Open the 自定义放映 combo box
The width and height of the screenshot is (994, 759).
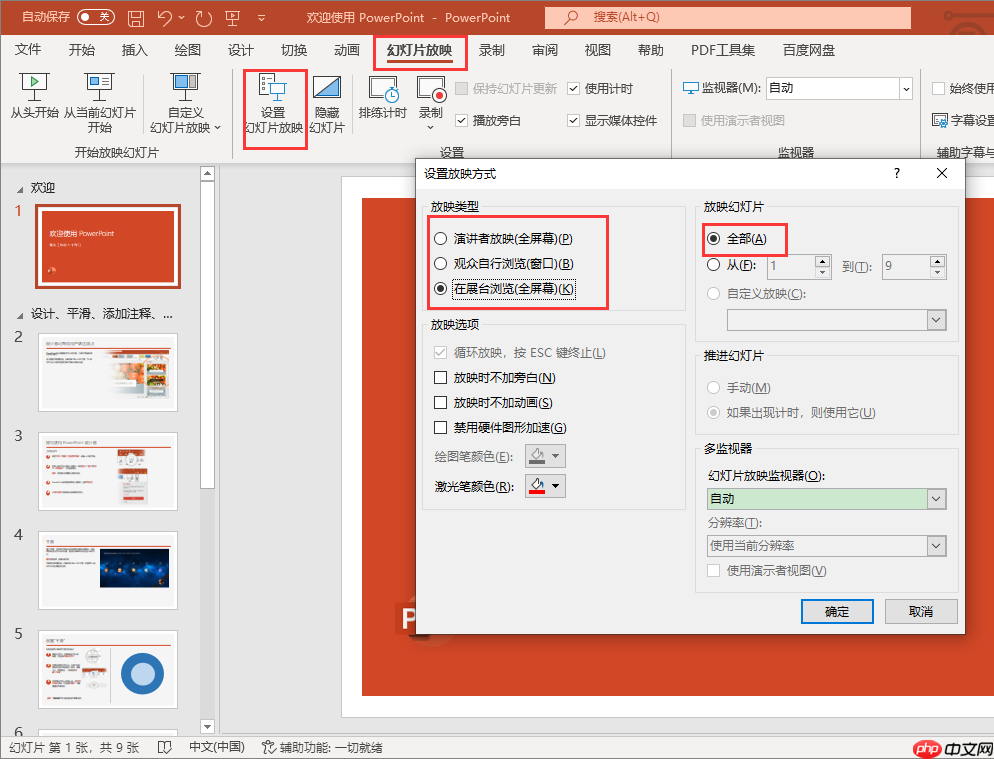pos(836,320)
